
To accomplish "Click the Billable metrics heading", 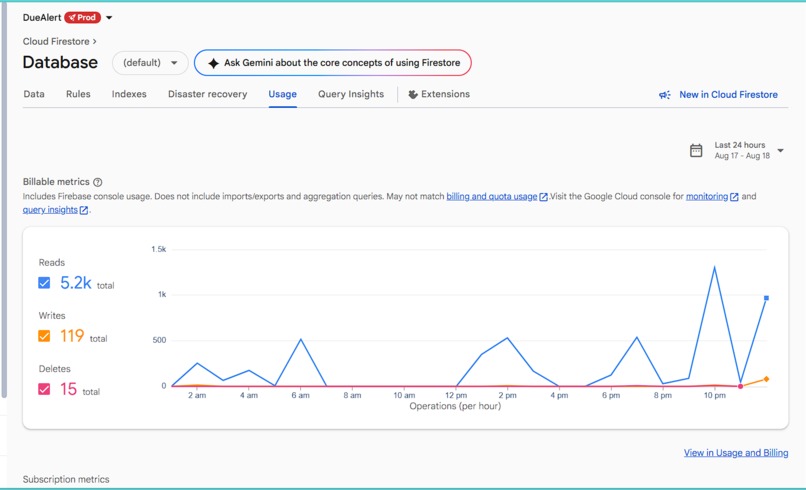I will click(56, 182).
